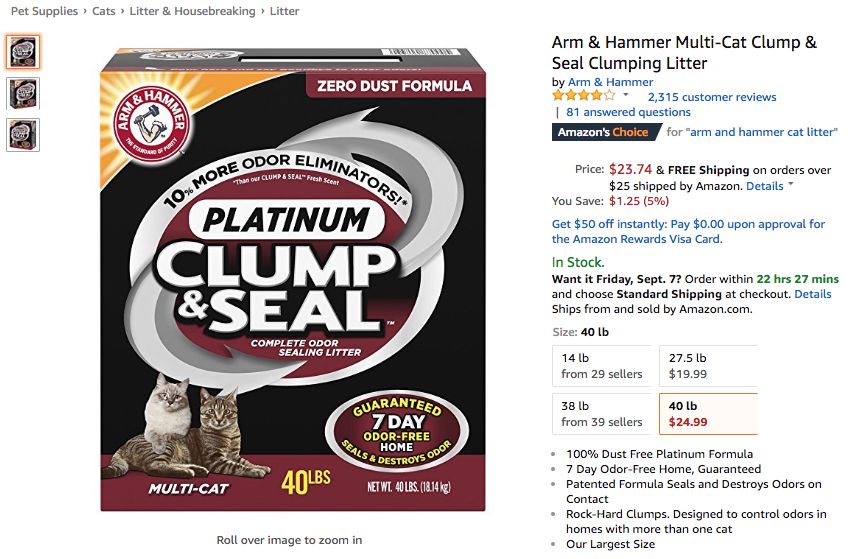This screenshot has height=559, width=855.
Task: Open the "arm and hammer cat litter" search link
Action: [x=763, y=132]
